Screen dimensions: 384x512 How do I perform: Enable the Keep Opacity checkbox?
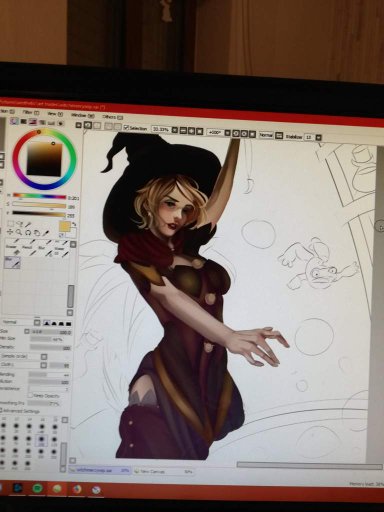point(30,396)
